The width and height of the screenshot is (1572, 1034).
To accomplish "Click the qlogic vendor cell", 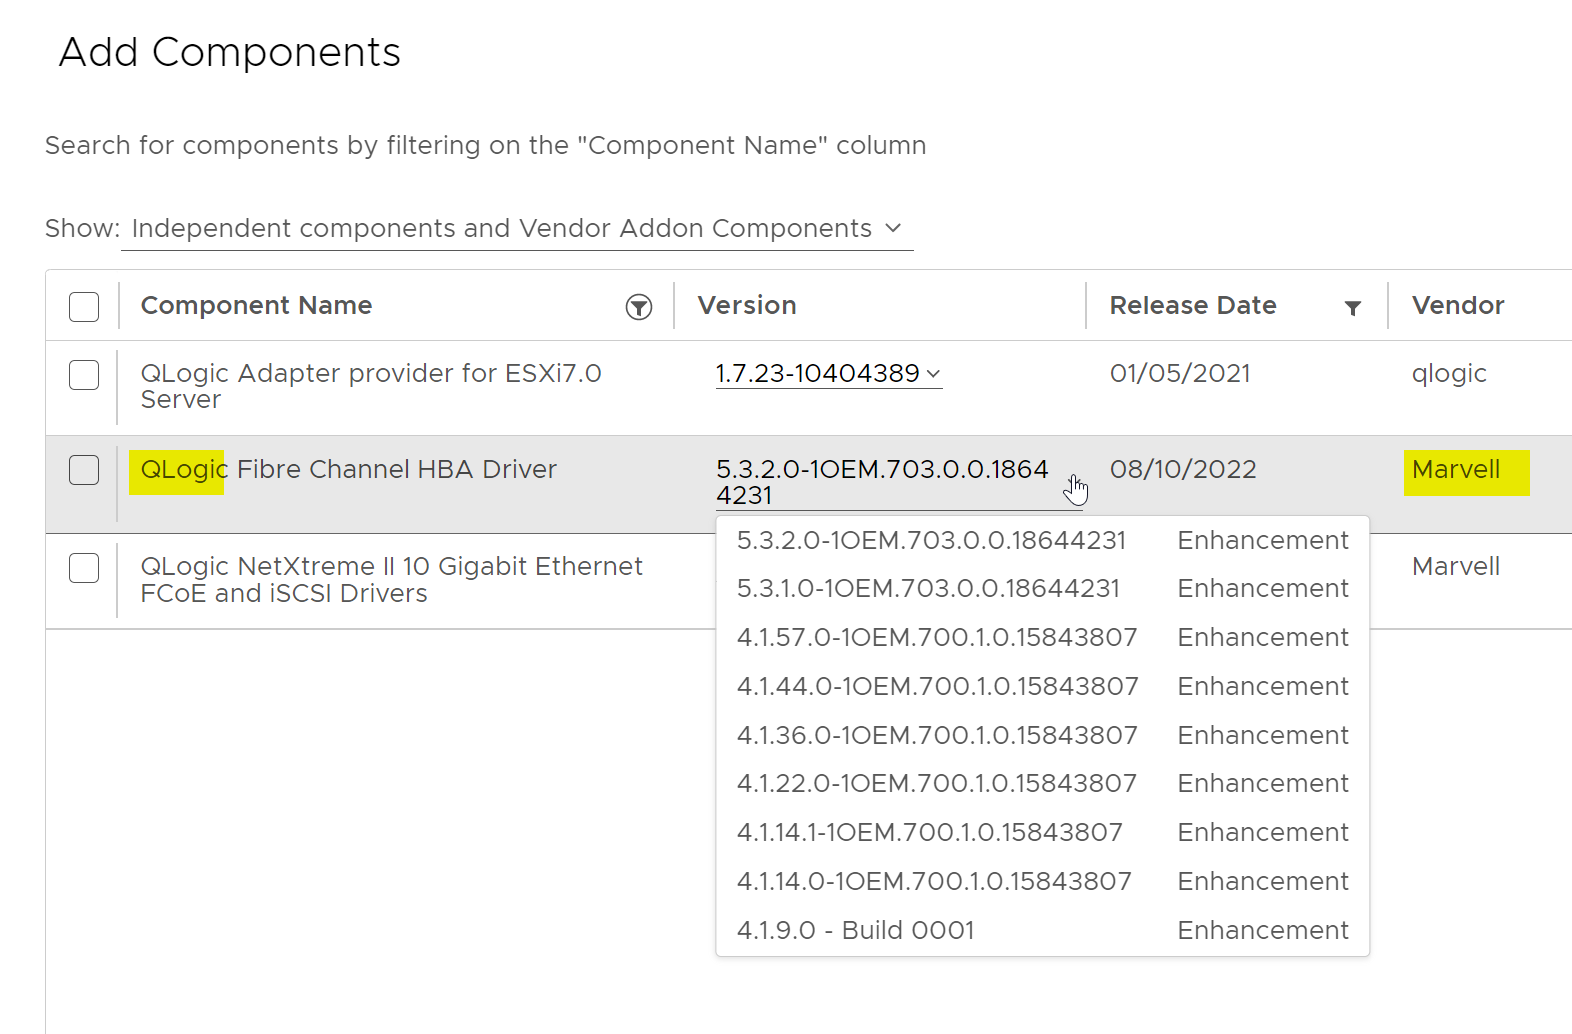I will (1449, 374).
